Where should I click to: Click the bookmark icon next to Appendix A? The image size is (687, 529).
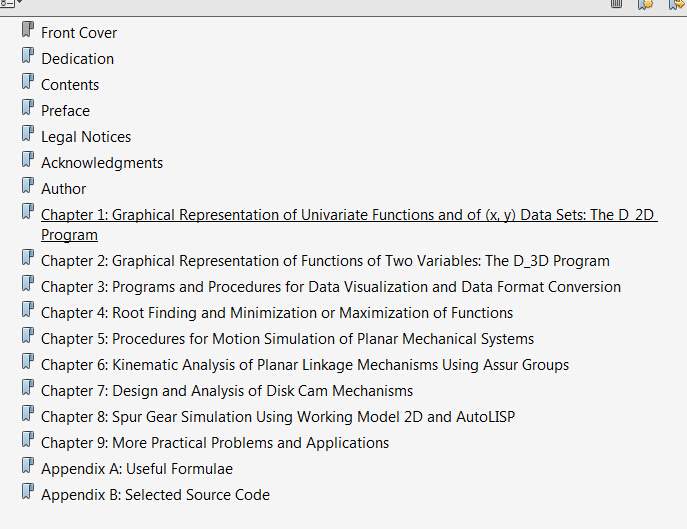coord(28,467)
